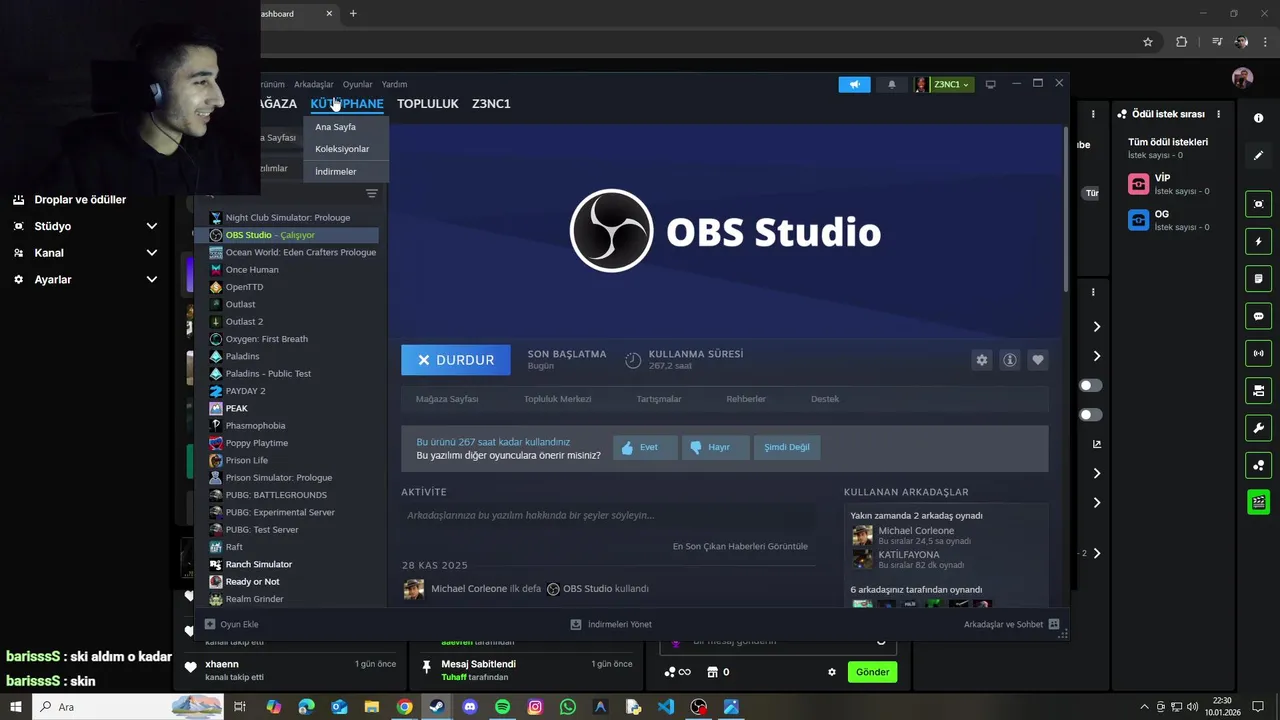1280x720 pixels.
Task: Click wrench tools icon in right rail
Action: 1258,428
